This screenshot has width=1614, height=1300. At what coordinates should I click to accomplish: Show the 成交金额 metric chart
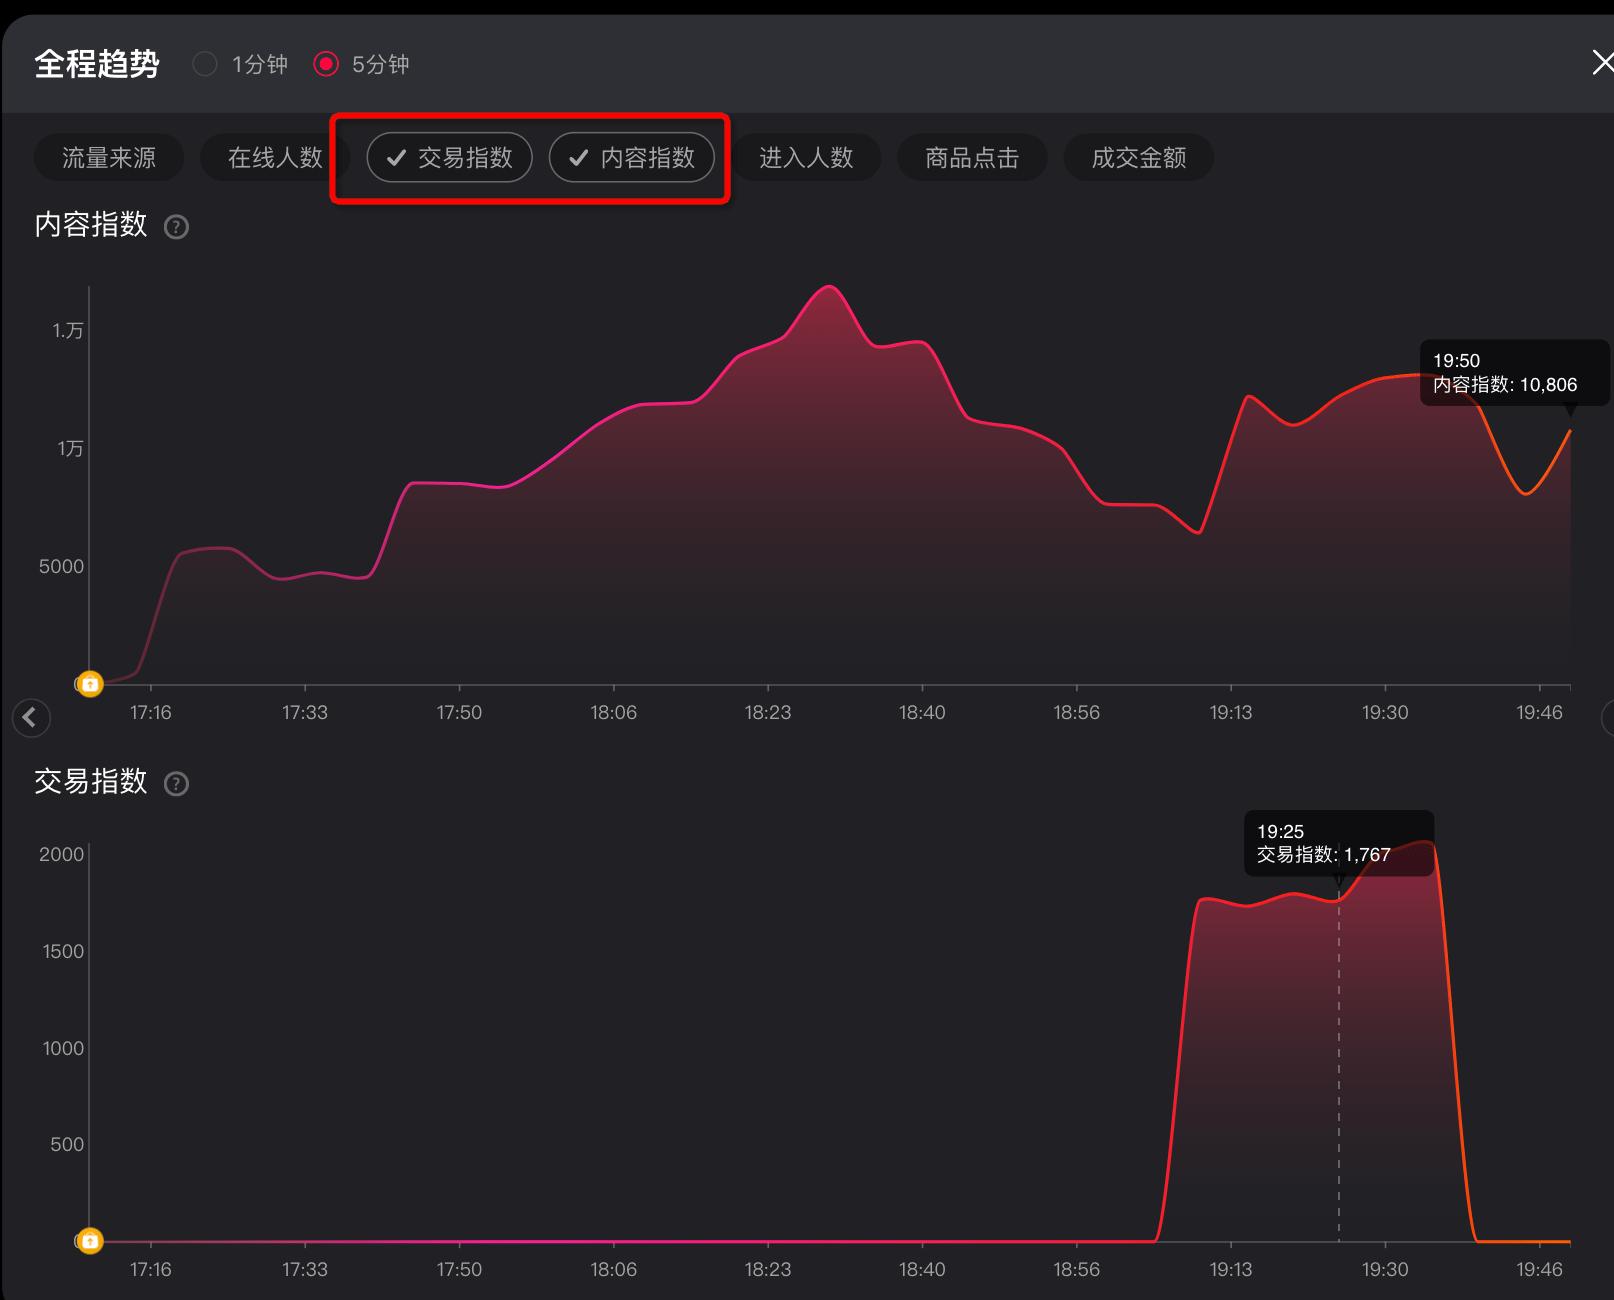tap(1138, 158)
